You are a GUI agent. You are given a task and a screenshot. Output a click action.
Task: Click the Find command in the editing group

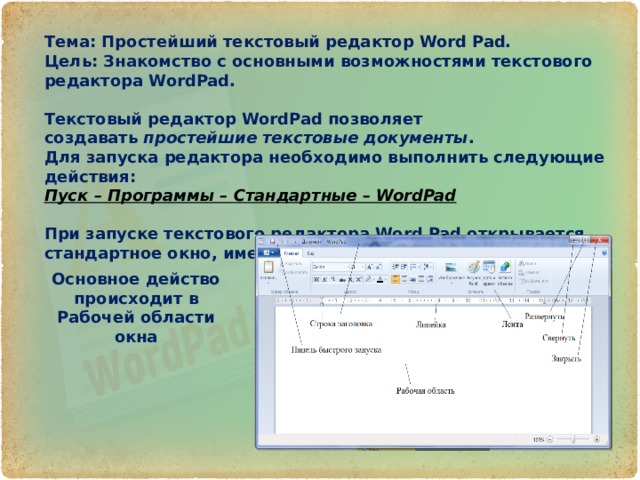coord(527,264)
